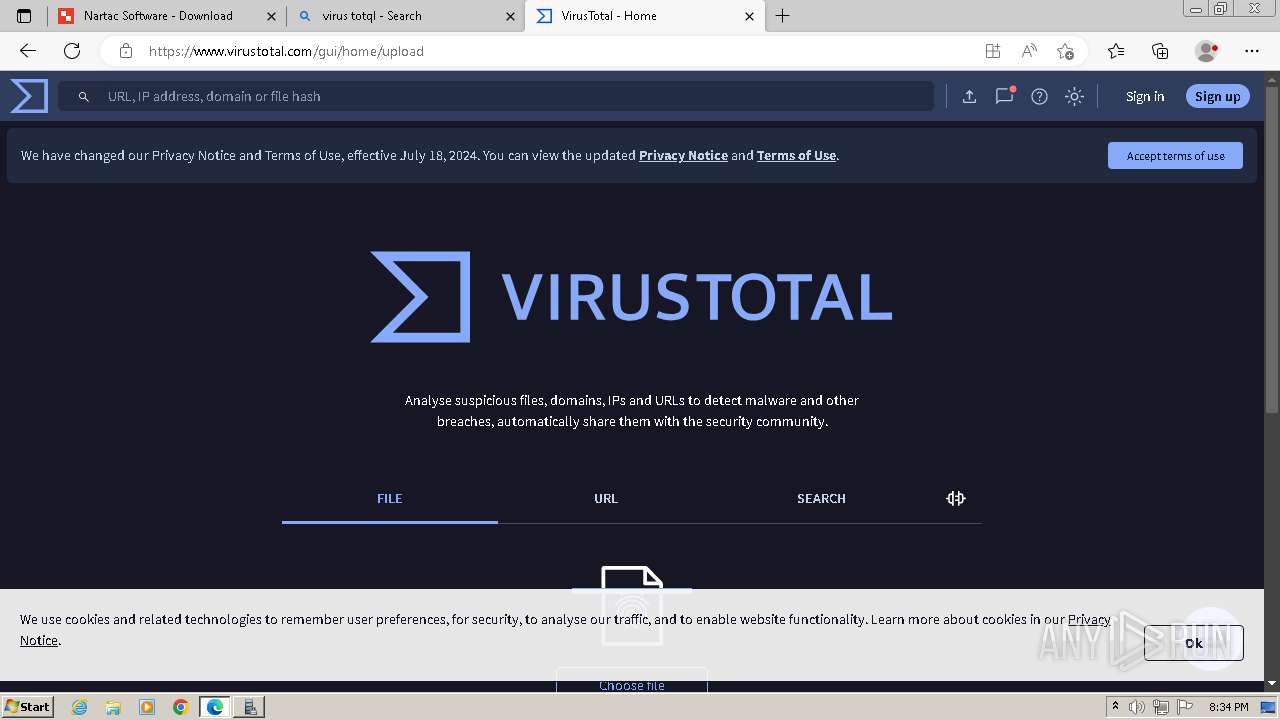
Task: Click the last taskbar application icon
Action: click(x=249, y=707)
